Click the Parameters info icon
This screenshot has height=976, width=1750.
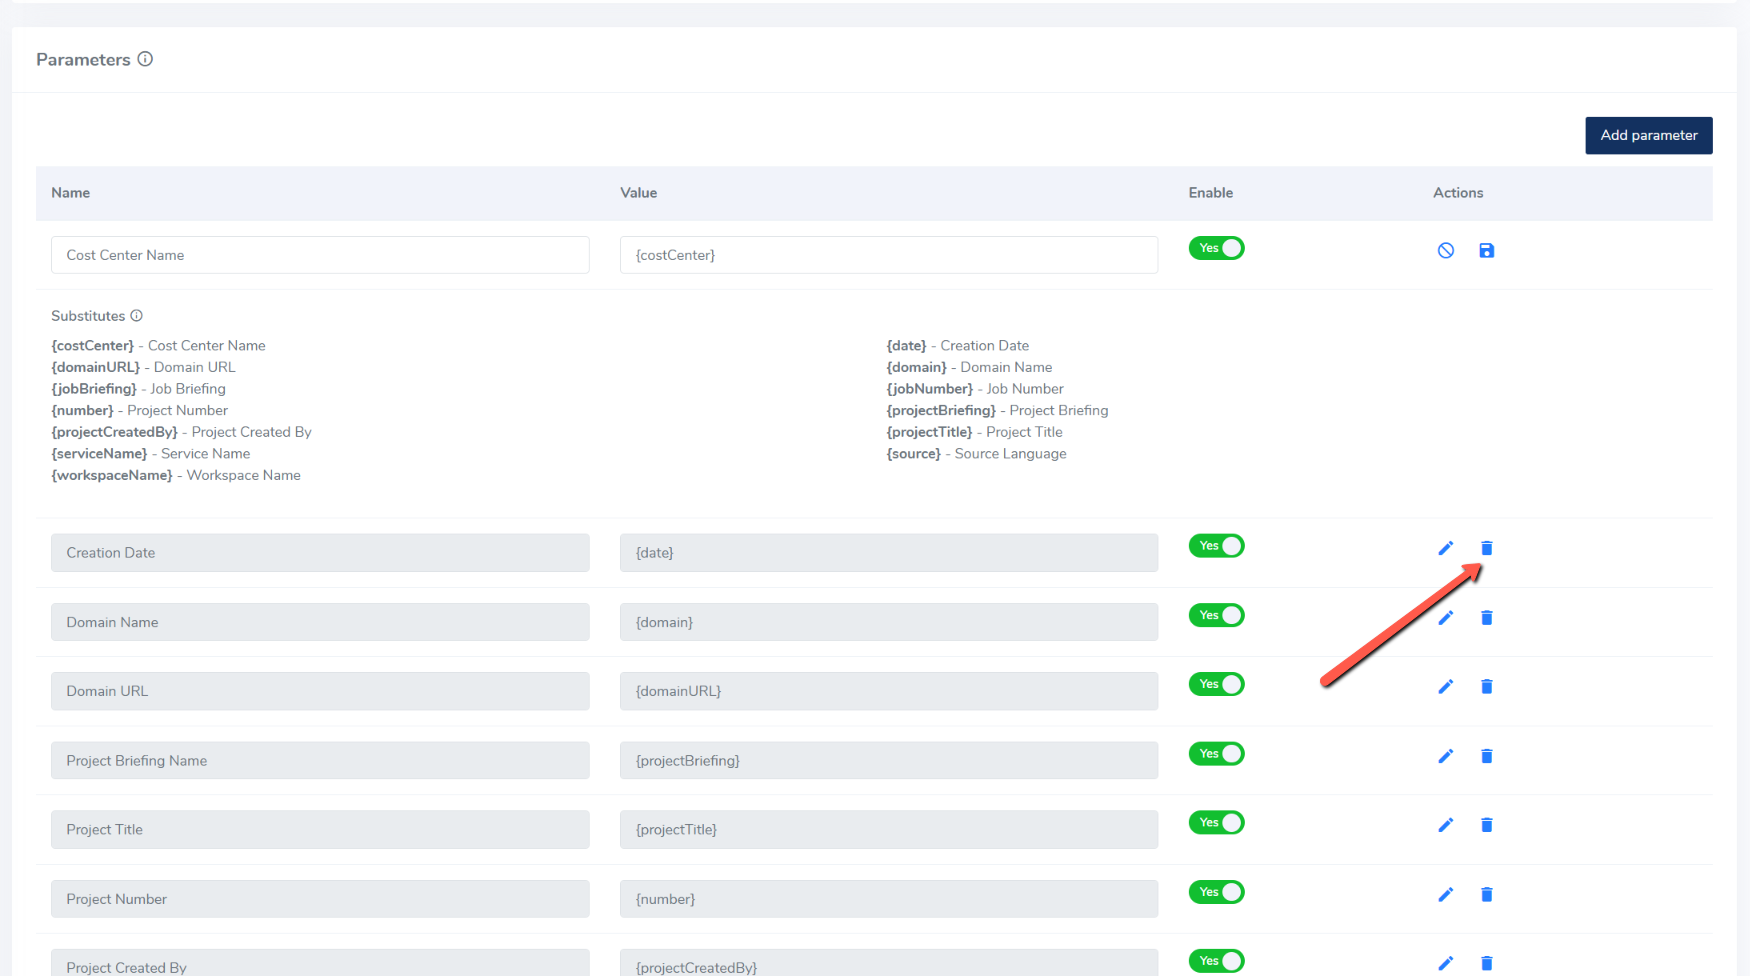tap(145, 59)
